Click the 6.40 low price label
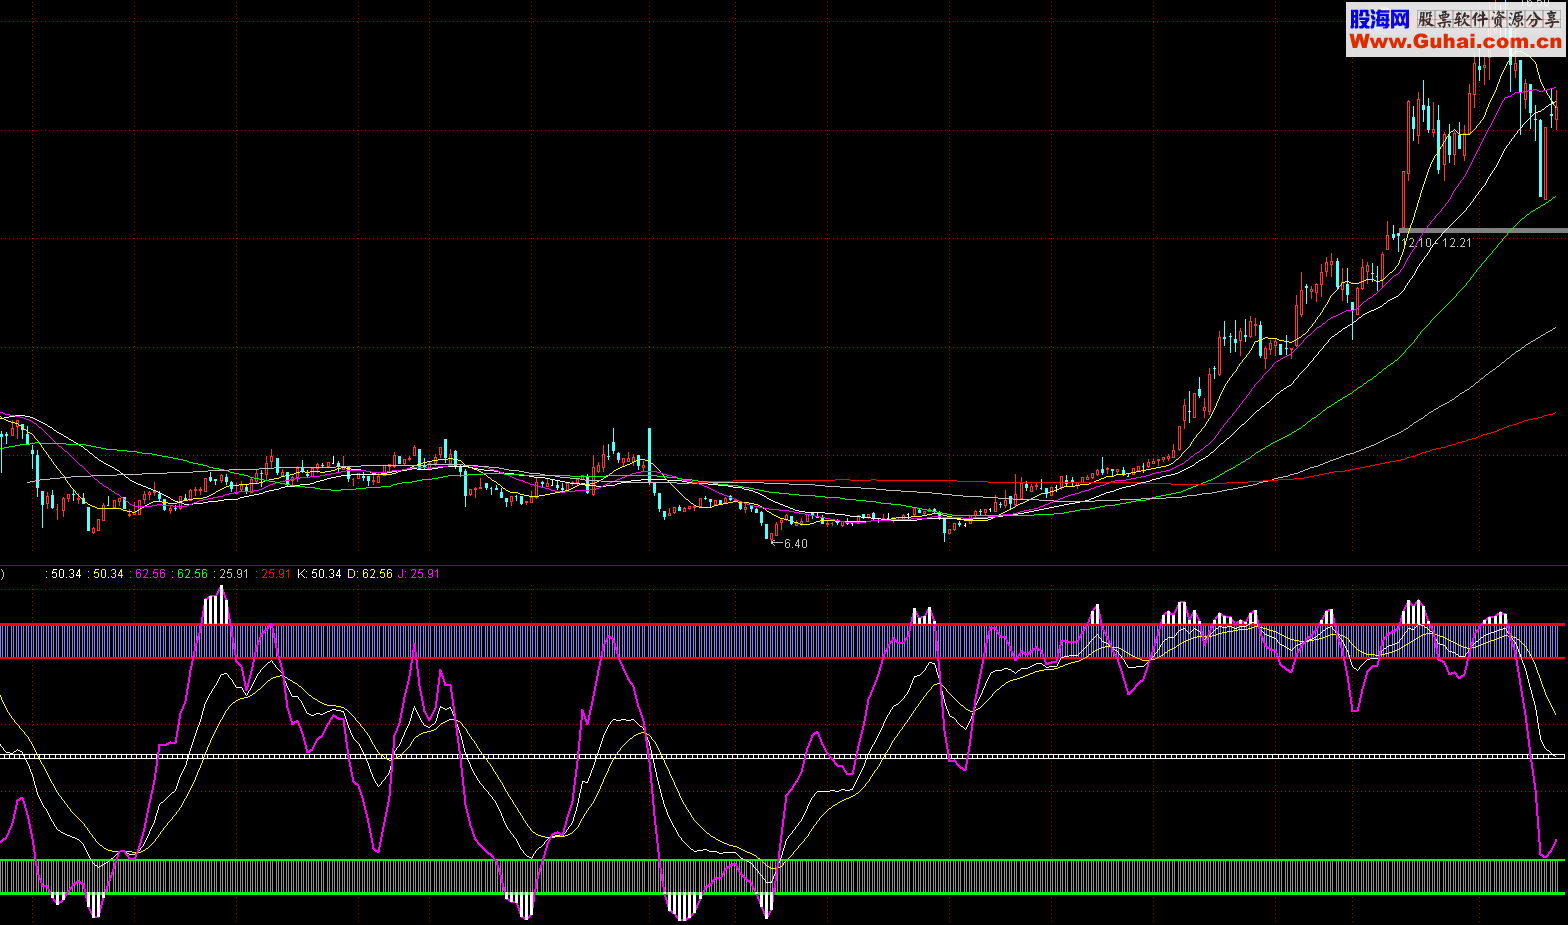Image resolution: width=1568 pixels, height=925 pixels. tap(795, 544)
